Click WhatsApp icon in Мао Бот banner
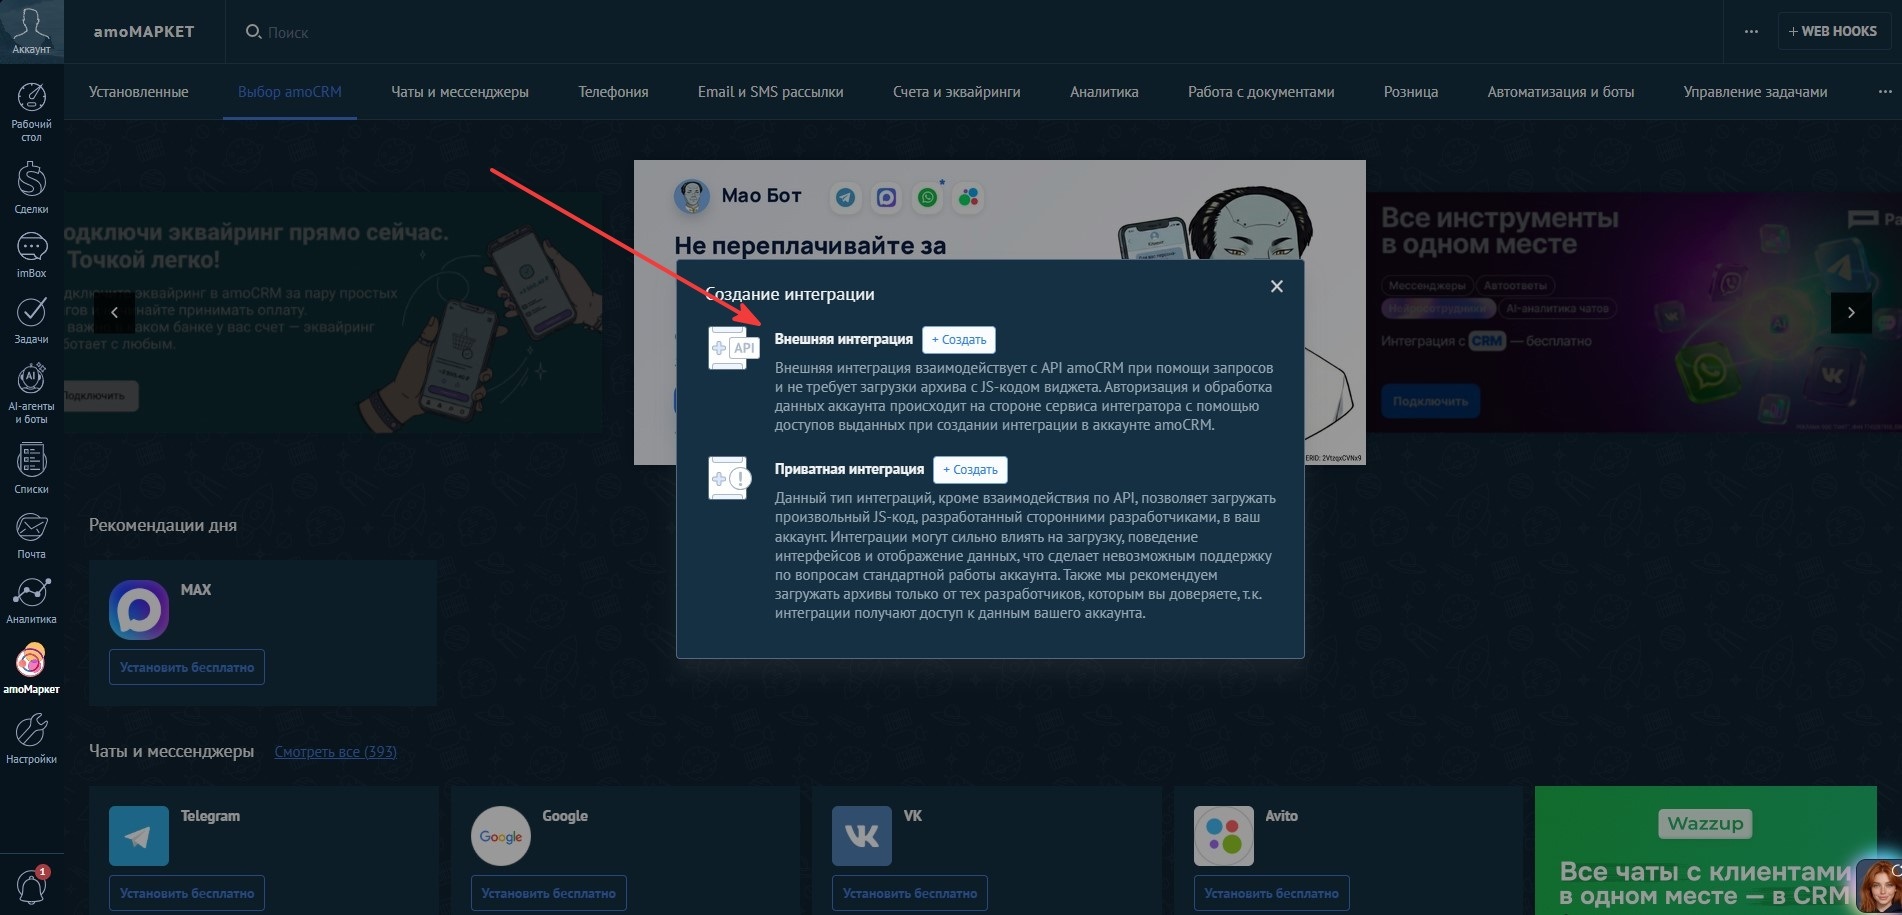 pyautogui.click(x=928, y=197)
